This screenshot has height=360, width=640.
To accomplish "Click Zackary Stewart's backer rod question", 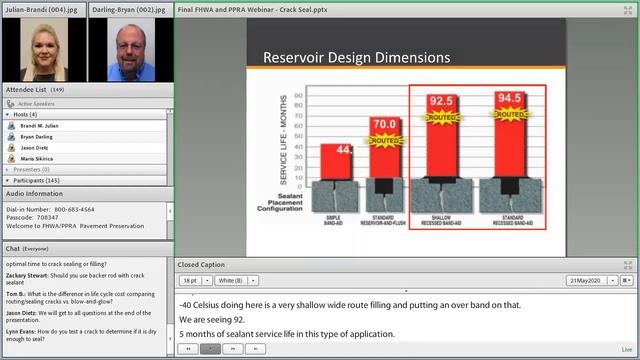I will pos(76,279).
